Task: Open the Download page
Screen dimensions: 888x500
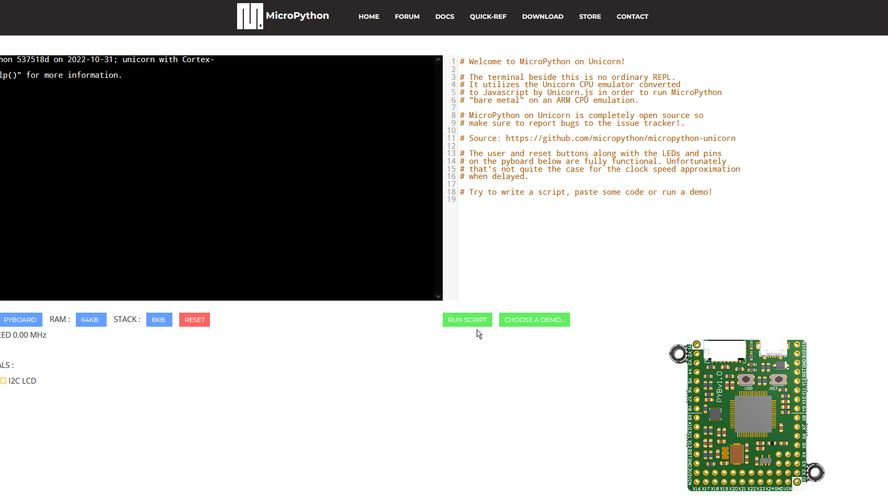Action: coord(542,17)
